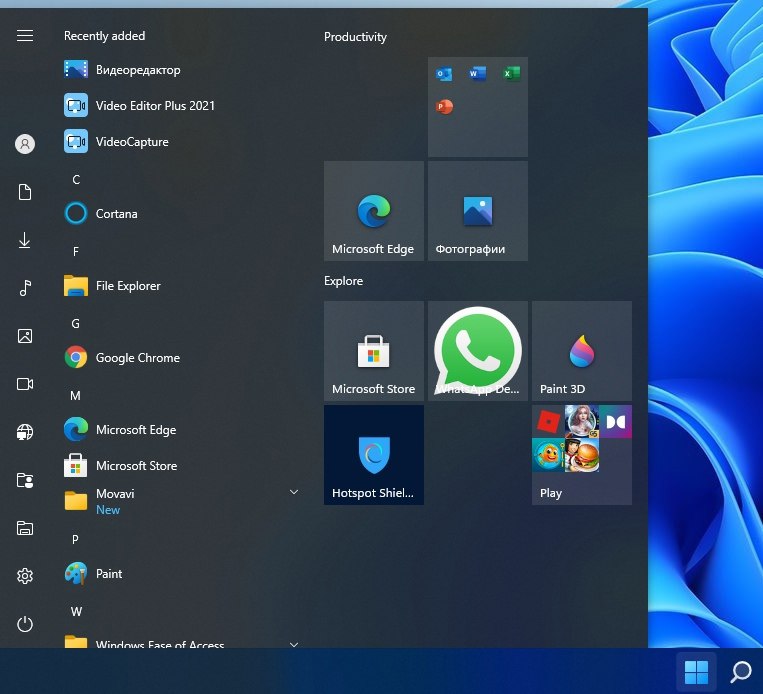Open File Explorer icon in sidebar
The width and height of the screenshot is (763, 694).
(x=25, y=528)
